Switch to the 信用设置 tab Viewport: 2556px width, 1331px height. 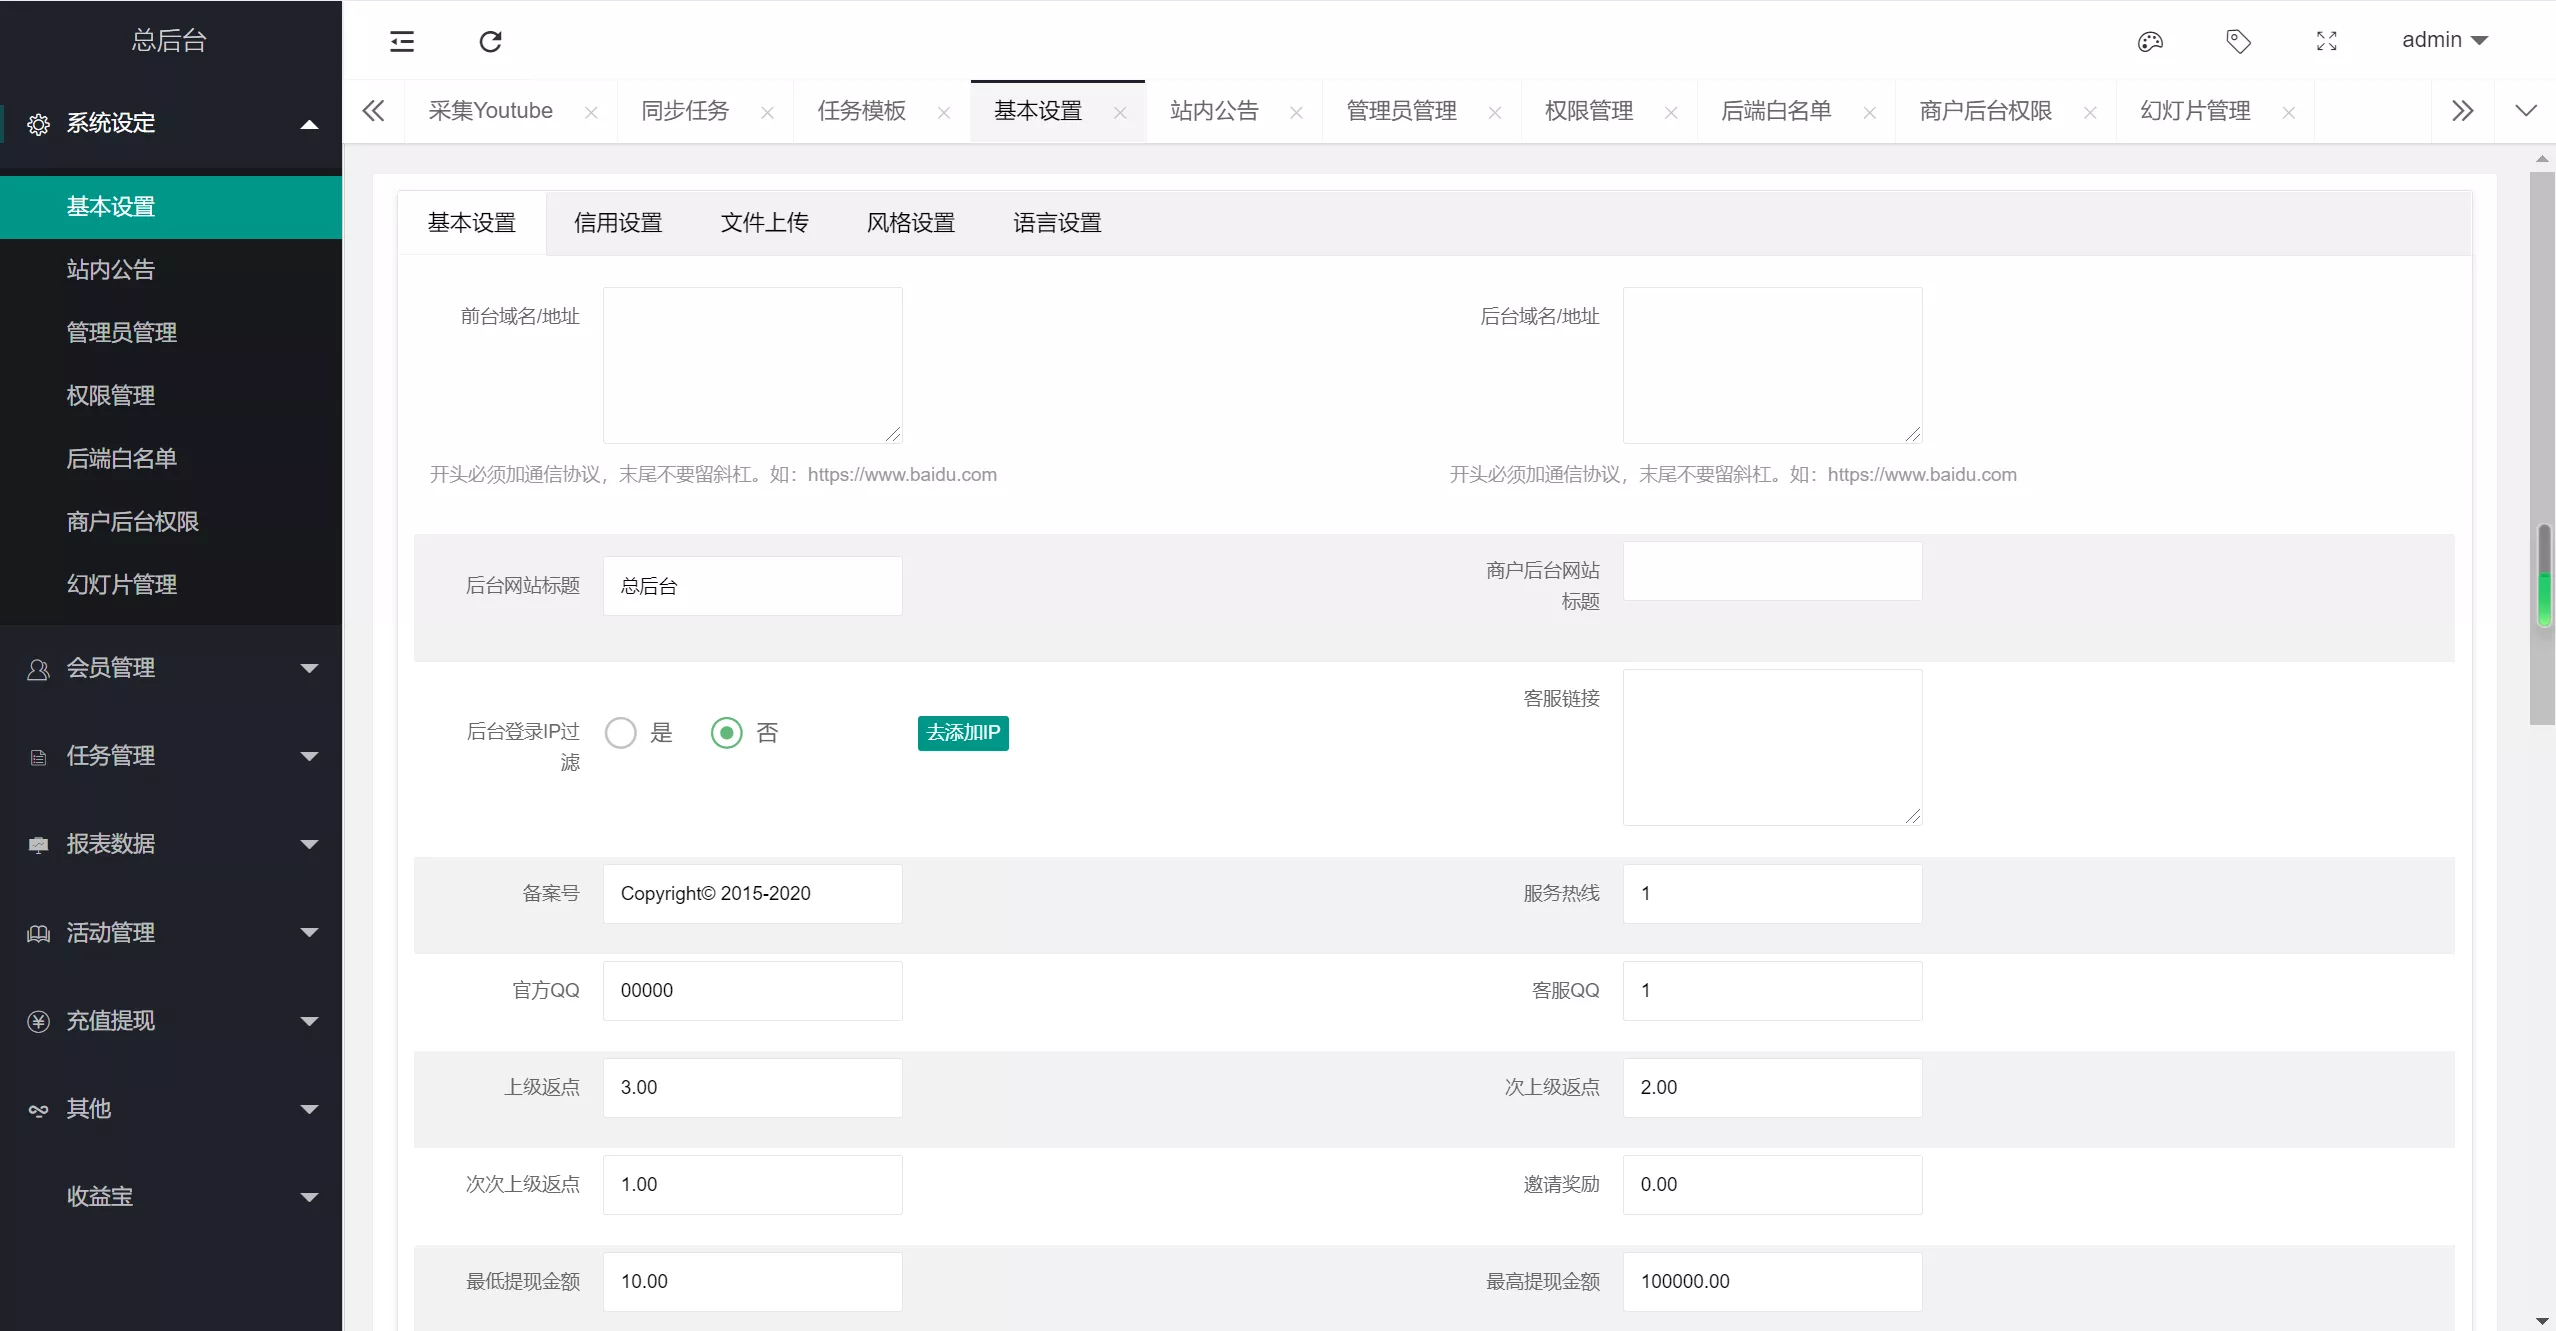(x=618, y=223)
